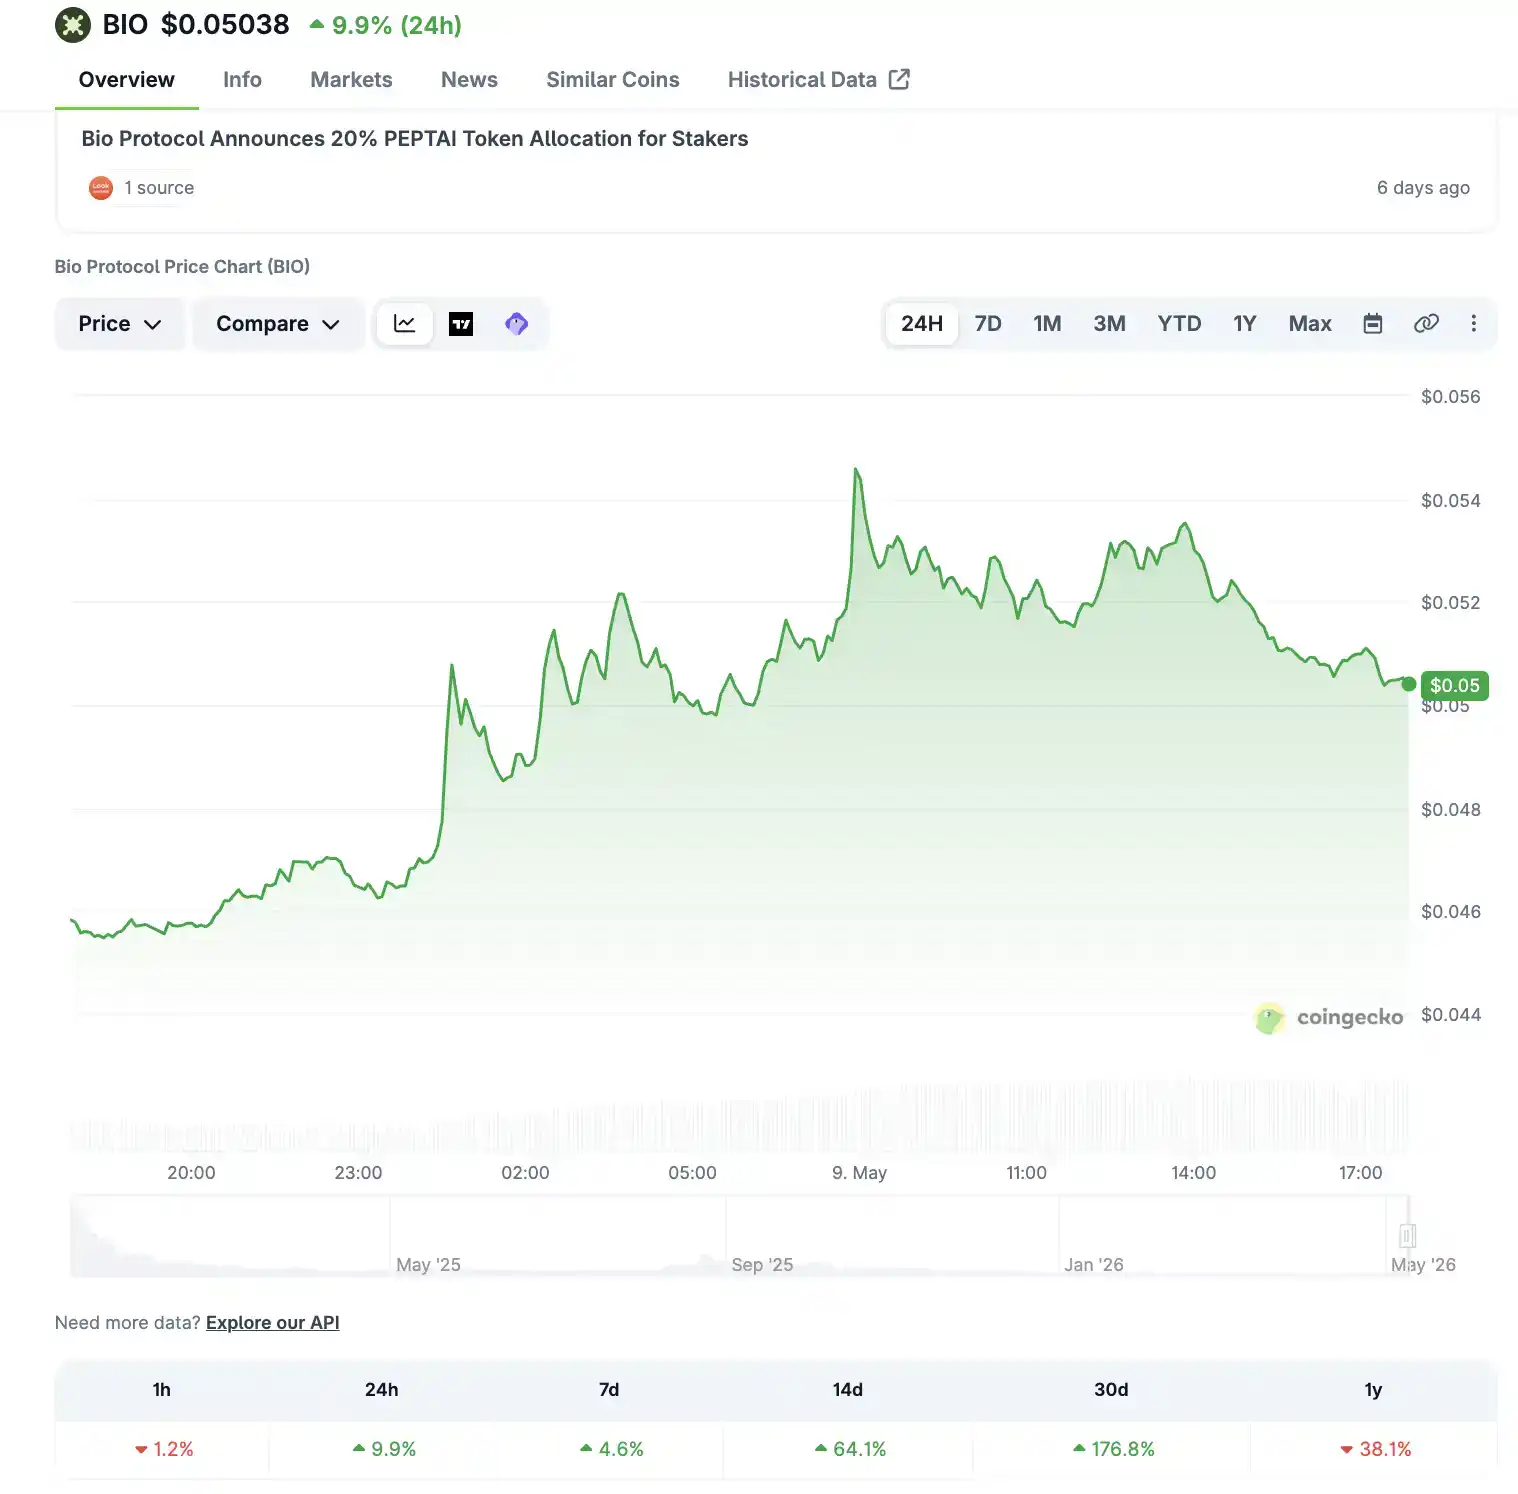Switch to the Markets tab
This screenshot has width=1518, height=1494.
coord(351,80)
